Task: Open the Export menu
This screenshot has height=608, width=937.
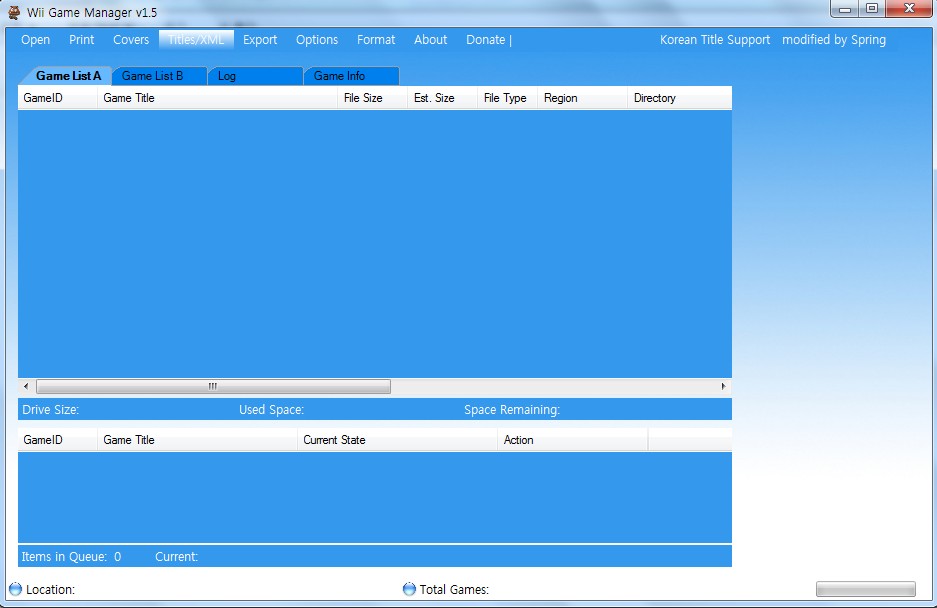Action: [260, 40]
